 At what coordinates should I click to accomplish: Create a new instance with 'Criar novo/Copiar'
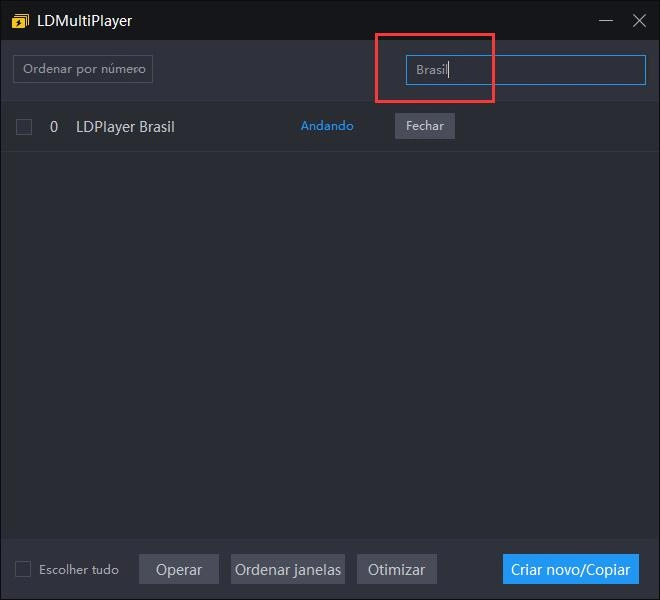[x=571, y=569]
